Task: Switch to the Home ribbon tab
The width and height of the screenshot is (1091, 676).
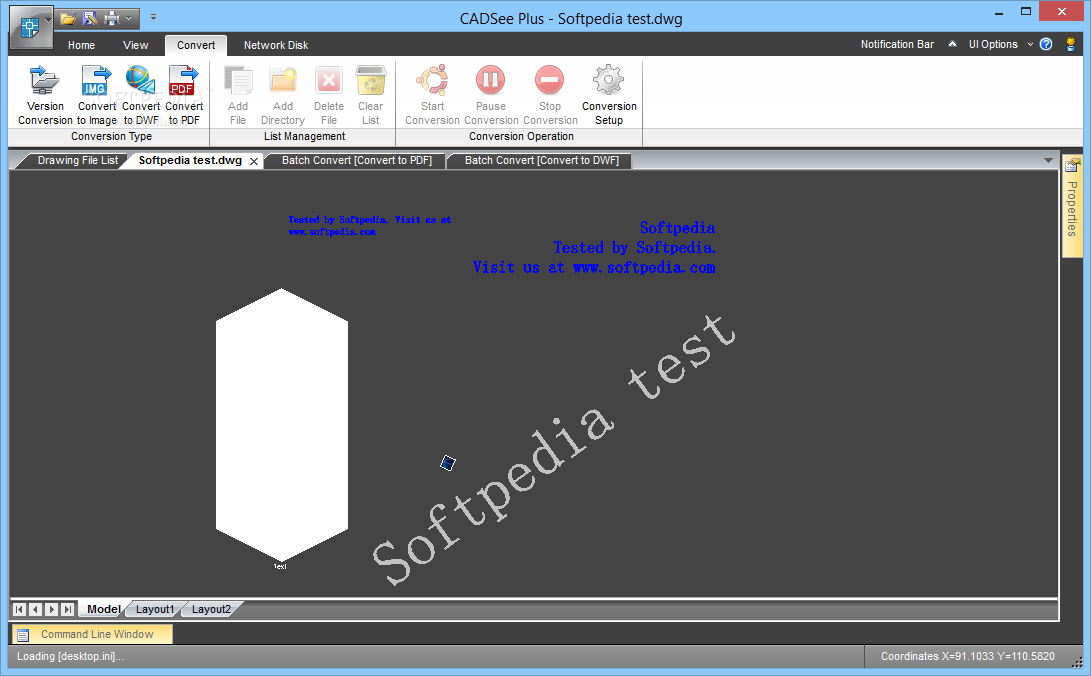Action: coord(81,45)
